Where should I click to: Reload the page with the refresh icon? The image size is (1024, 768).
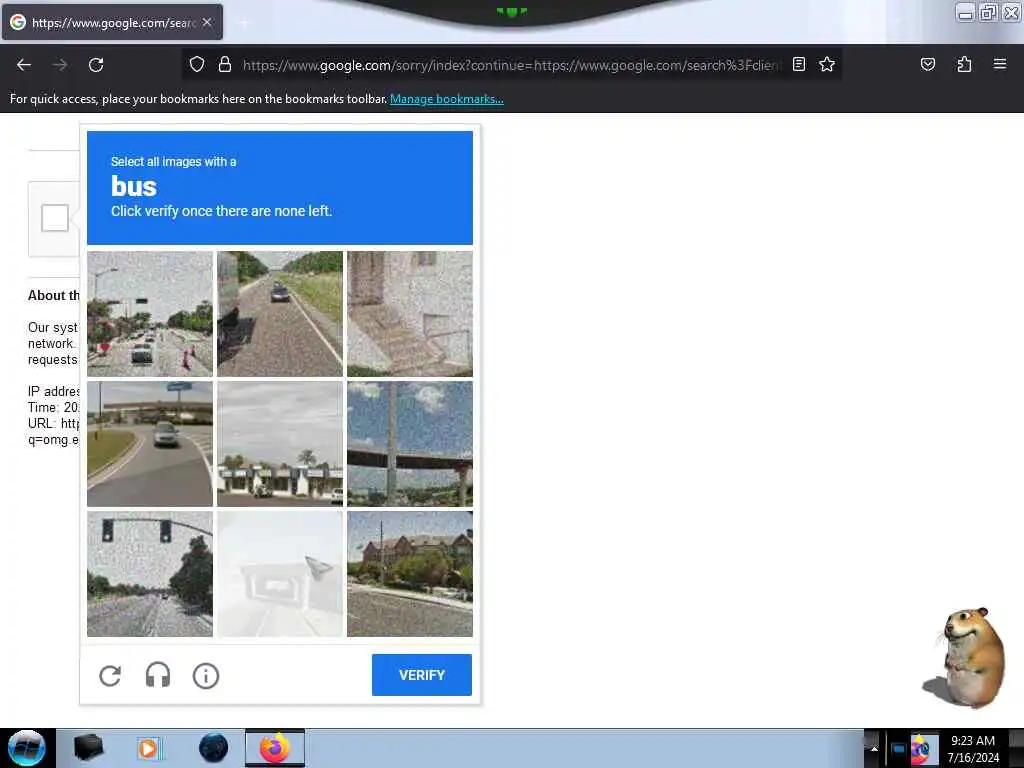click(96, 65)
